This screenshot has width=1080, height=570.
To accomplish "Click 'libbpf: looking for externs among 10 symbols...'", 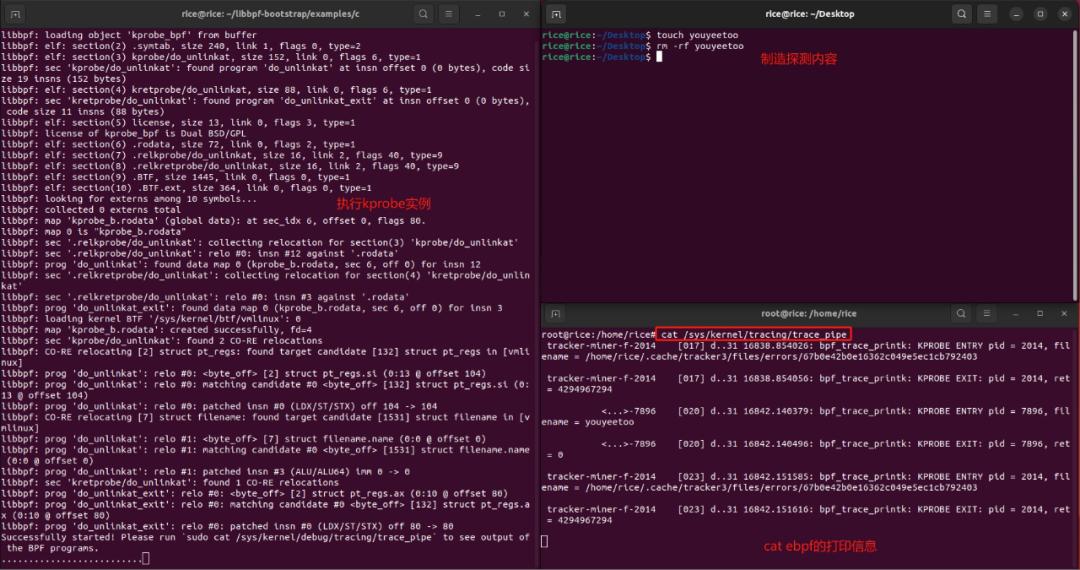I will tap(129, 199).
